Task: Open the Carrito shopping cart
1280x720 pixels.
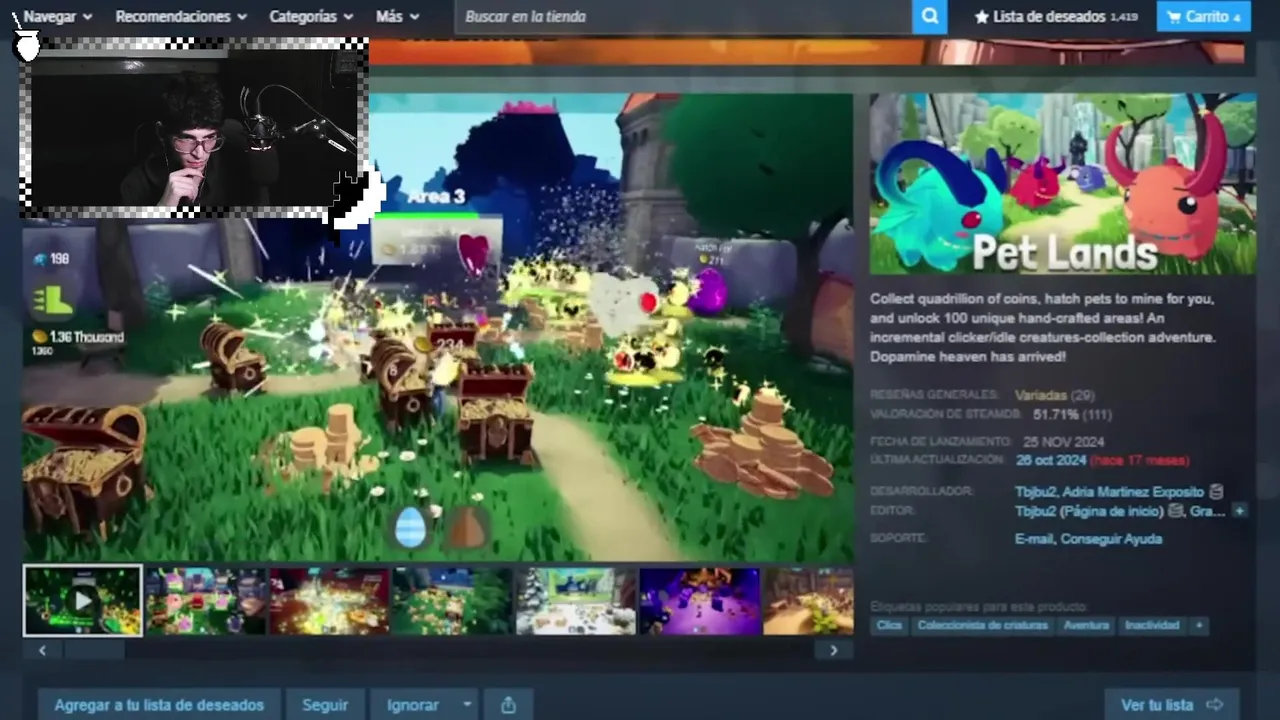Action: click(1204, 16)
